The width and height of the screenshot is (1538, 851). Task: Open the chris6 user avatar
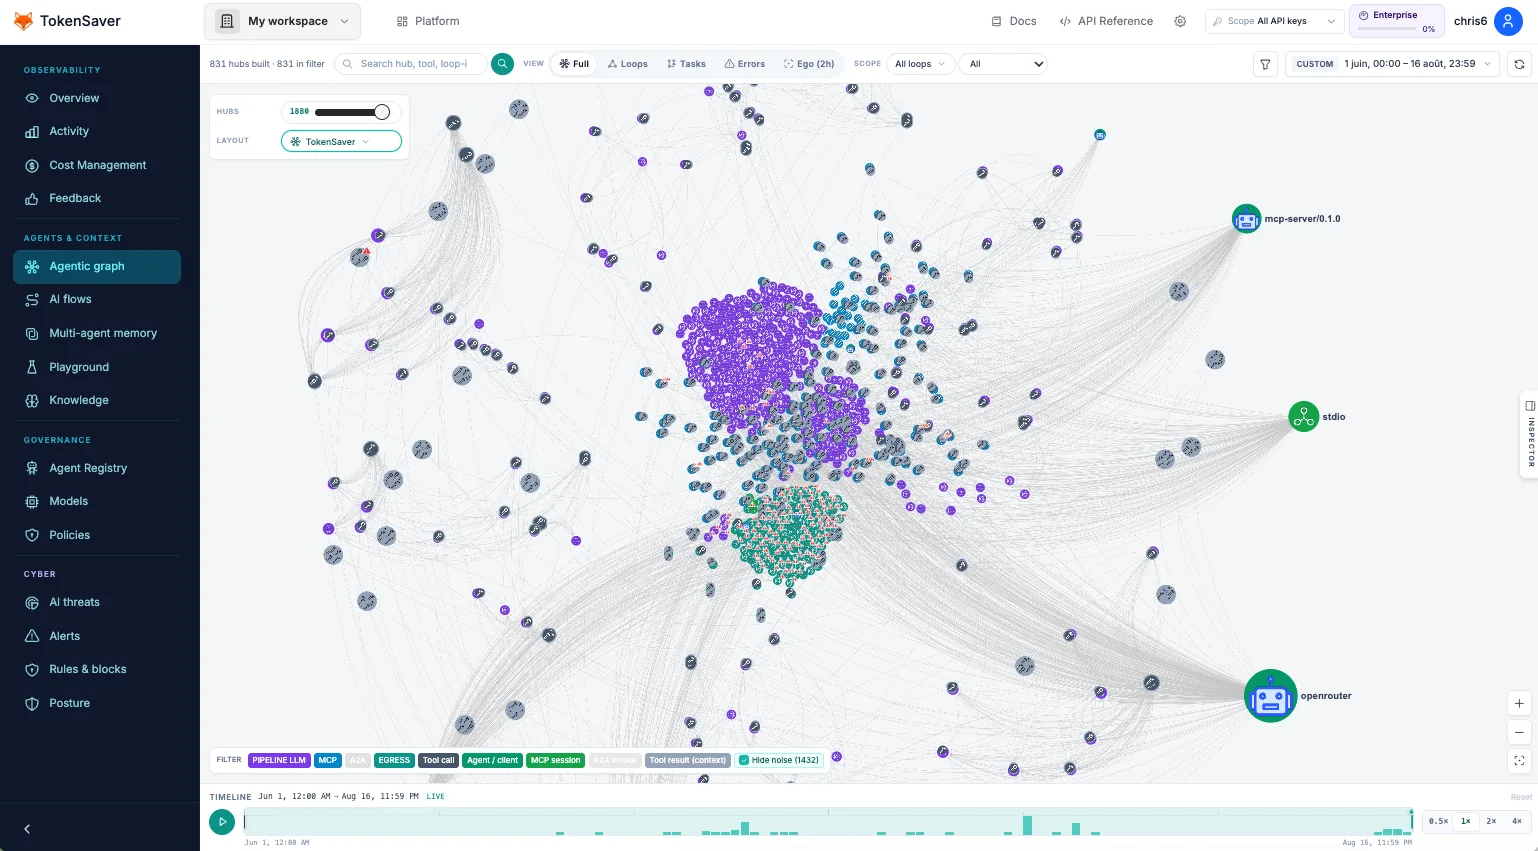click(x=1508, y=21)
